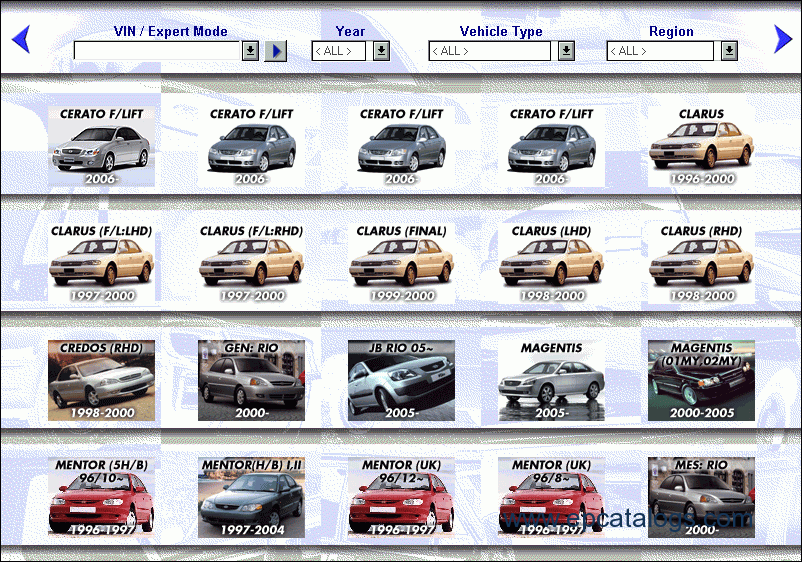Screen dimensions: 802x562
Task: Choose Clarus (FINAL) 1999-2000
Action: click(402, 263)
